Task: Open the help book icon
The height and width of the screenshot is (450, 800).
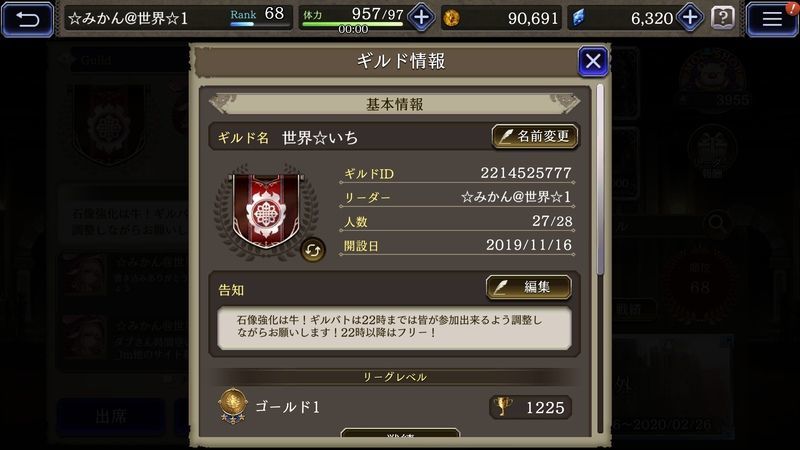Action: [x=722, y=19]
